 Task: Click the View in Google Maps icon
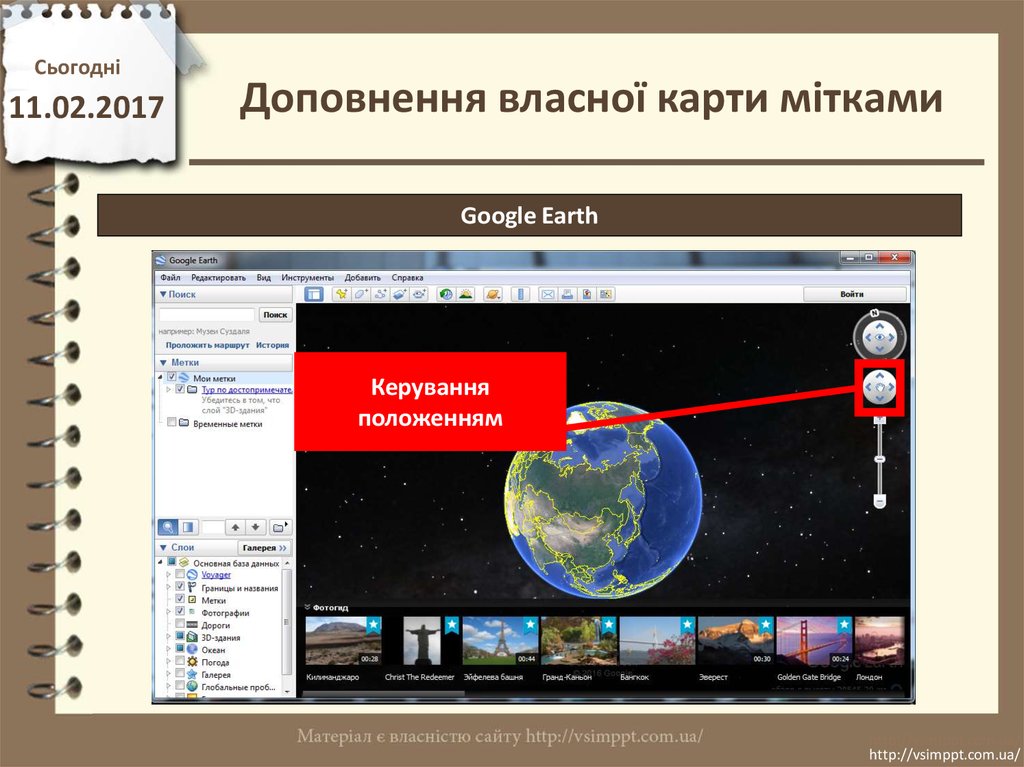pos(606,294)
